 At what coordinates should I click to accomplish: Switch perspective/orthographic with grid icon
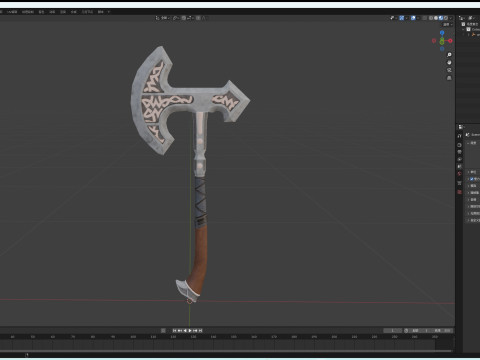449,78
